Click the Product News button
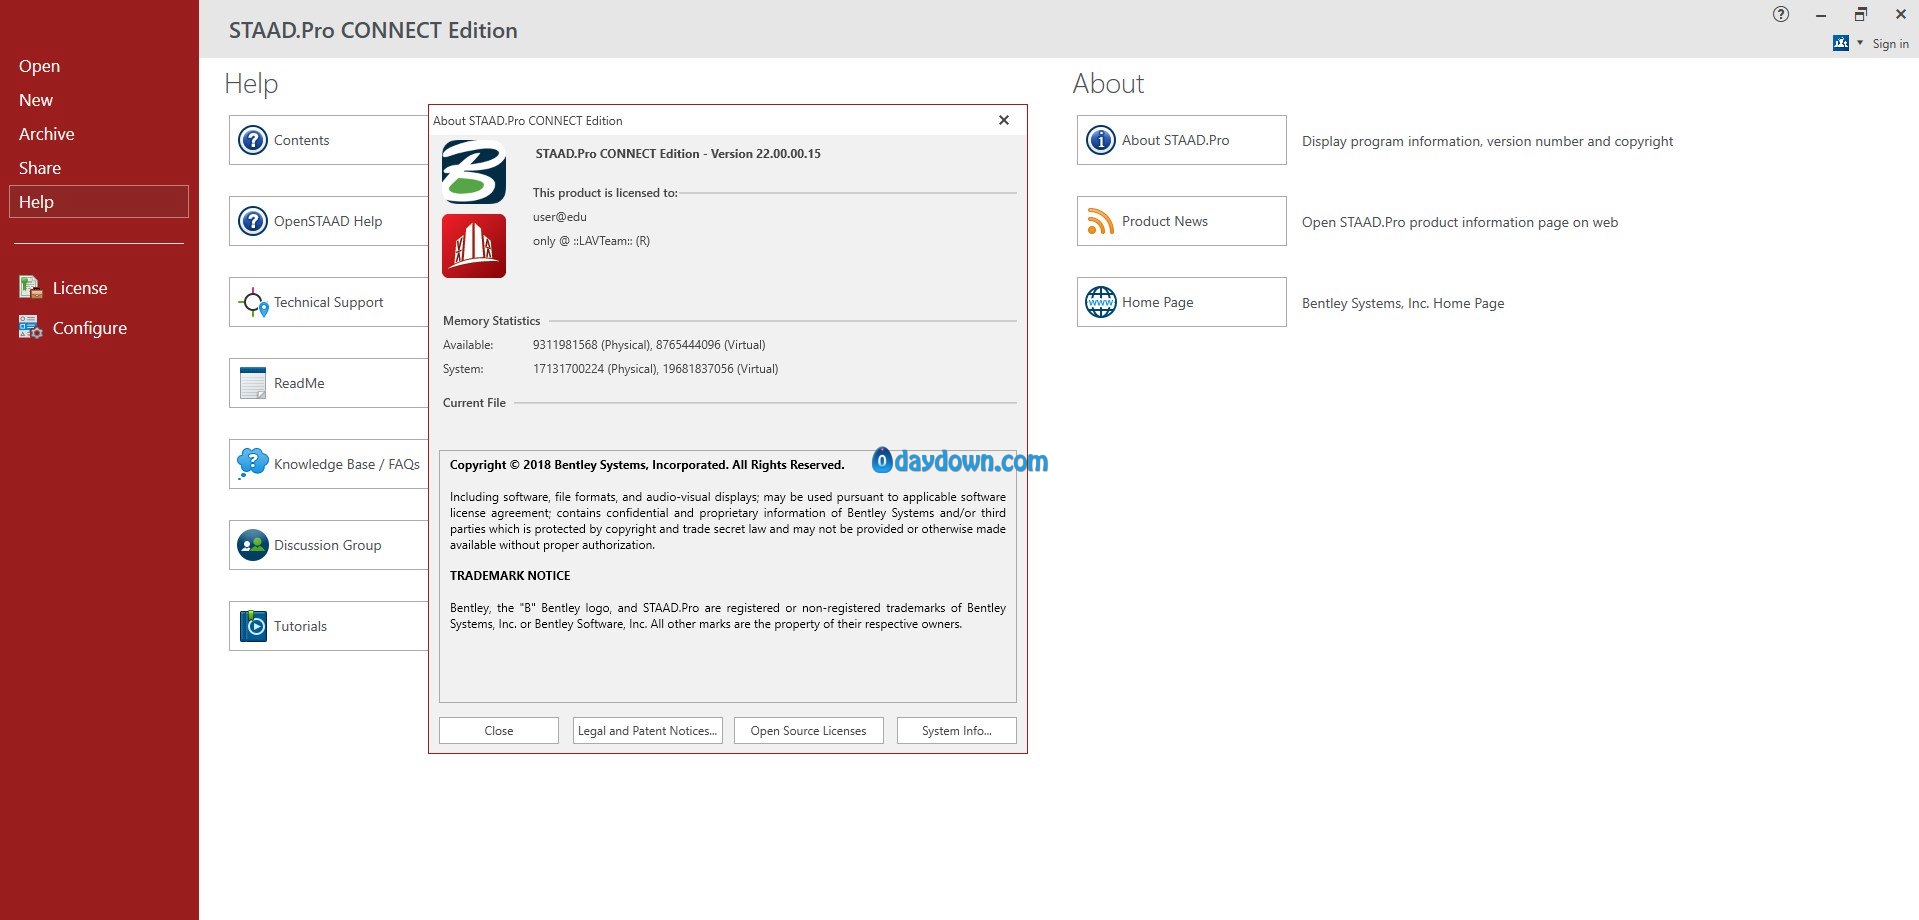The height and width of the screenshot is (920, 1919). 1182,221
